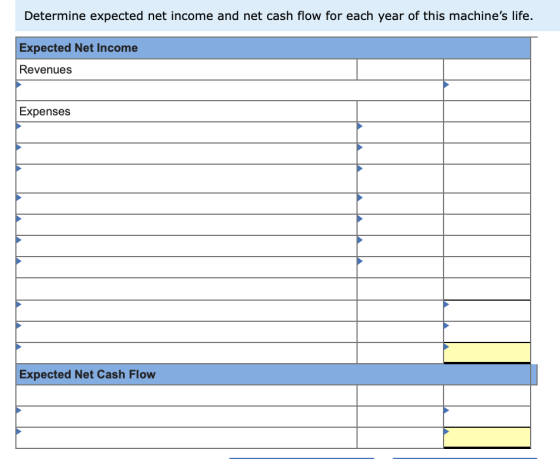Viewport: 560px width, 459px height.
Task: Open the wide label dropdown directly below Revenues
Action: point(230,90)
